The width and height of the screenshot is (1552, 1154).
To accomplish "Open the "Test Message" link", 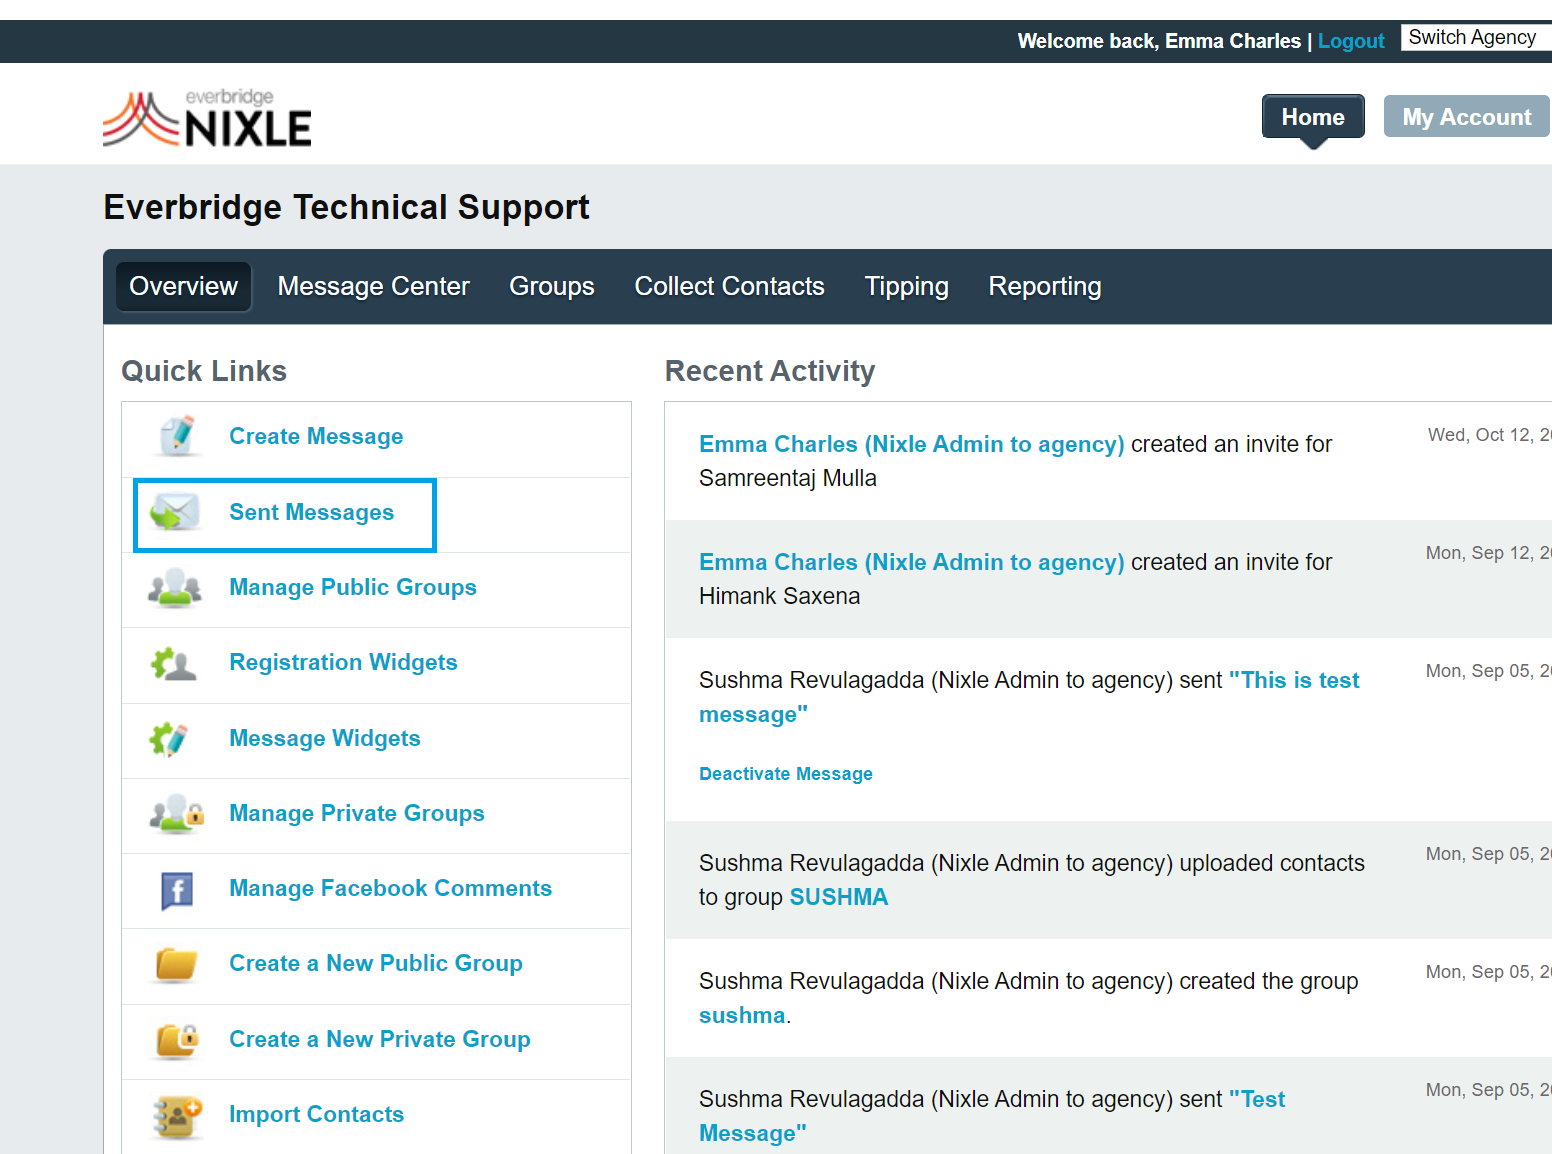I will 992,1117.
